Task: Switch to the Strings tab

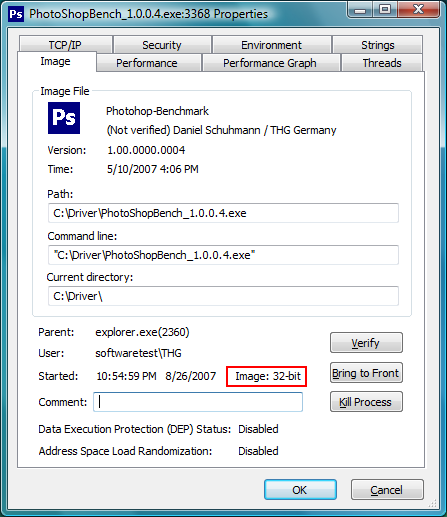Action: (378, 45)
